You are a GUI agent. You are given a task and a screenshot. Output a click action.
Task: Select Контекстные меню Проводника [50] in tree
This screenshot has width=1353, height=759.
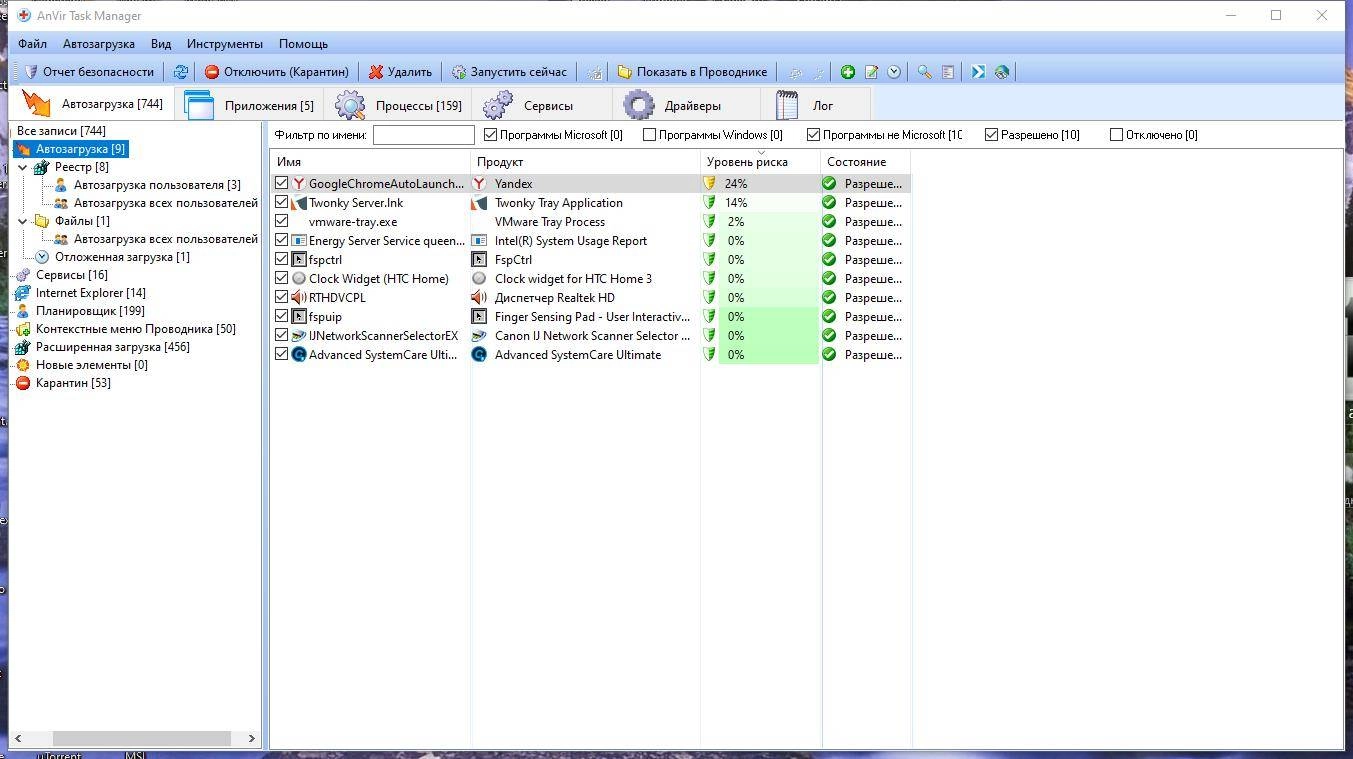(136, 329)
